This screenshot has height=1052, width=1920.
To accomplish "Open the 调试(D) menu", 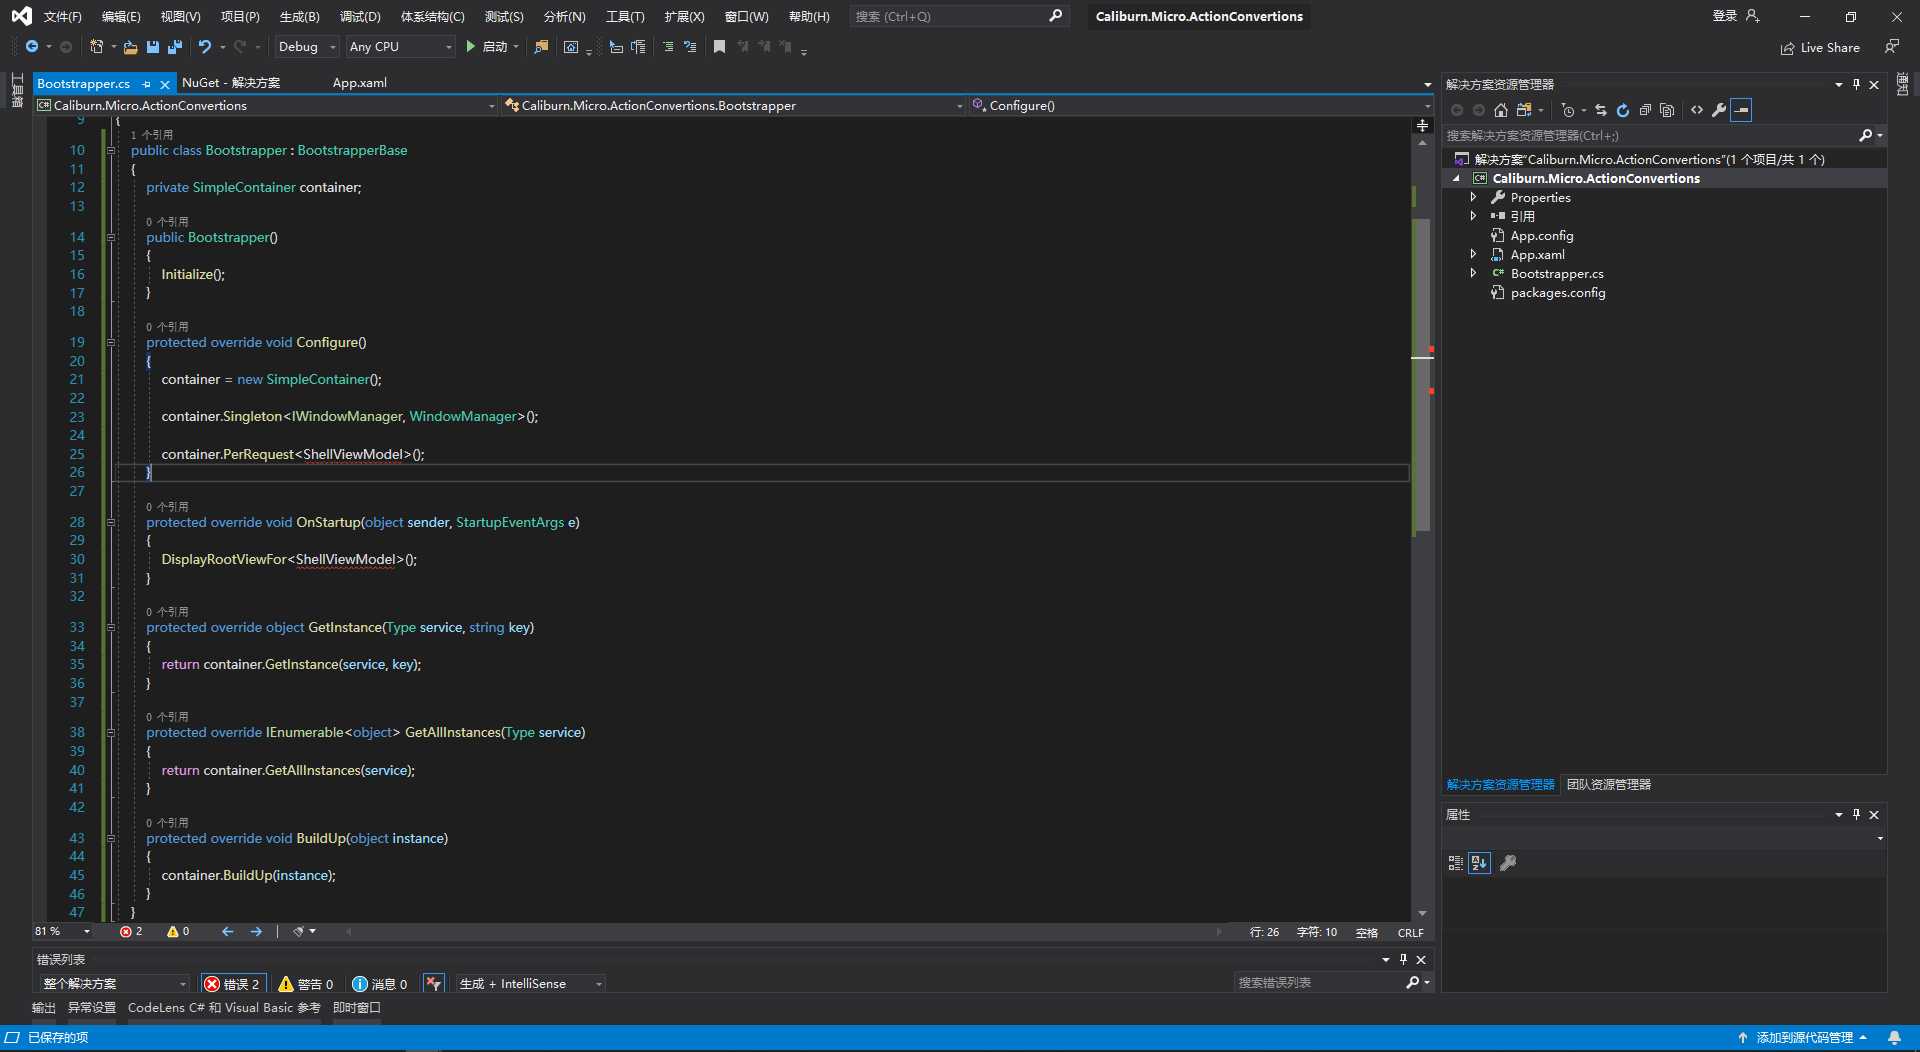I will click(360, 17).
